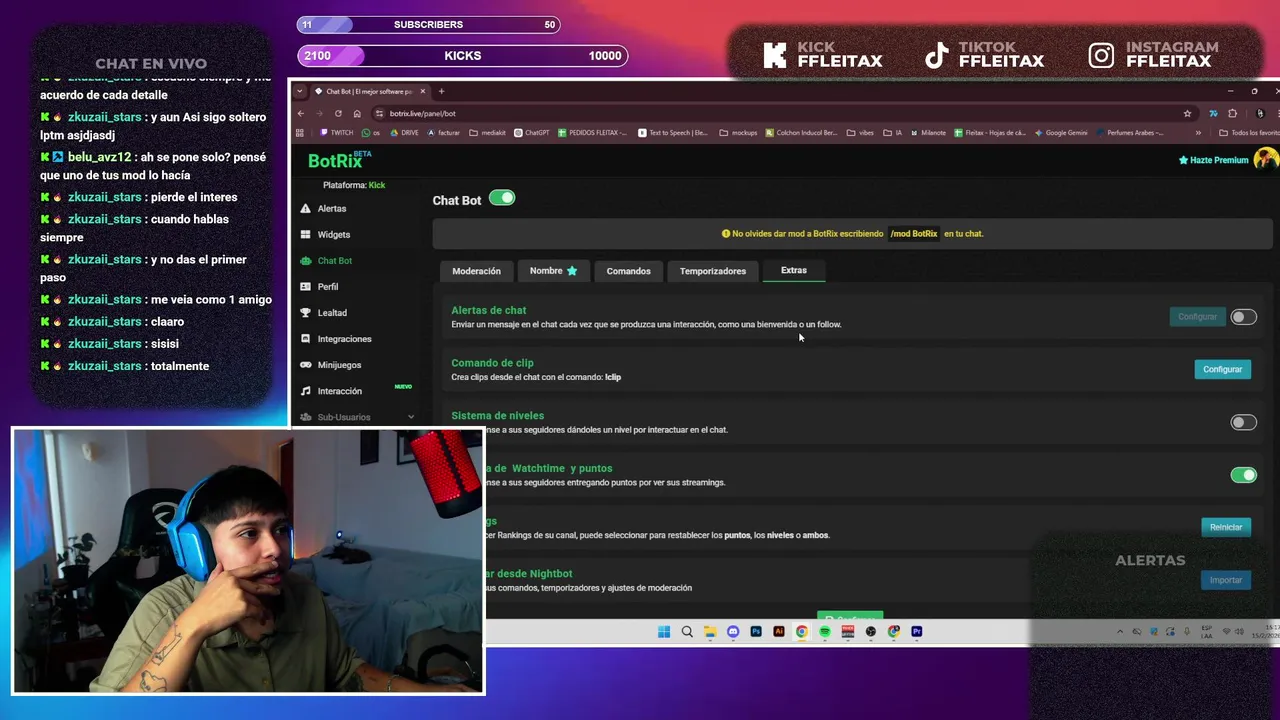Image resolution: width=1280 pixels, height=720 pixels.
Task: Open the Interacción music note icon
Action: click(306, 391)
